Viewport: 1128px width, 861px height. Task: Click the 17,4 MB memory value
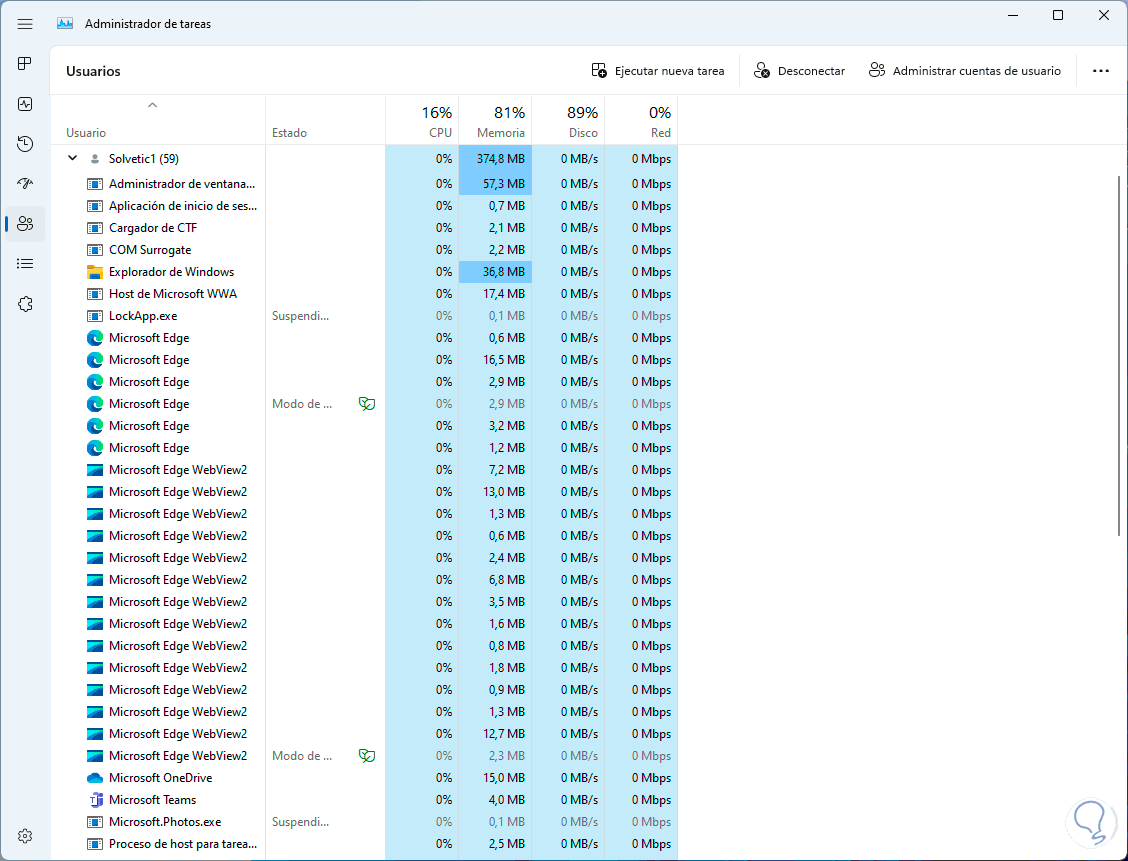(x=504, y=294)
